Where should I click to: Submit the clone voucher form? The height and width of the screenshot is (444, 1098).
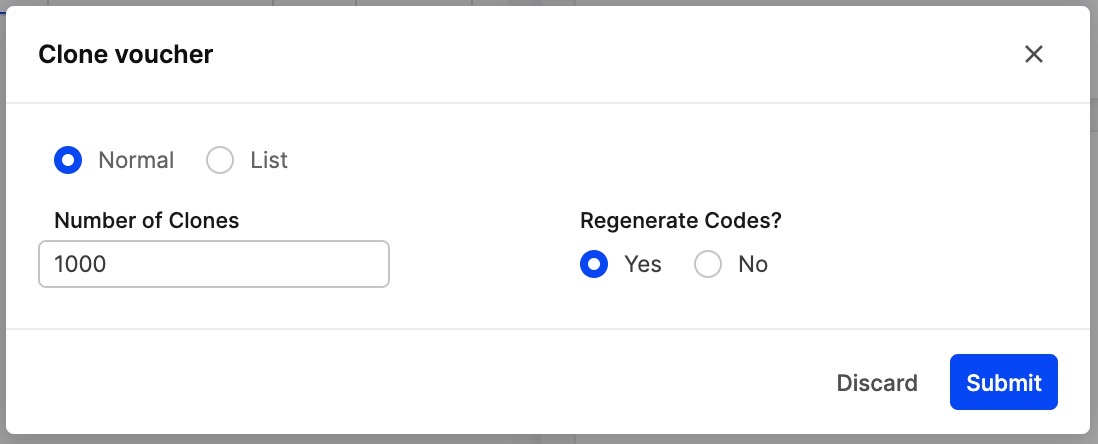click(1003, 382)
